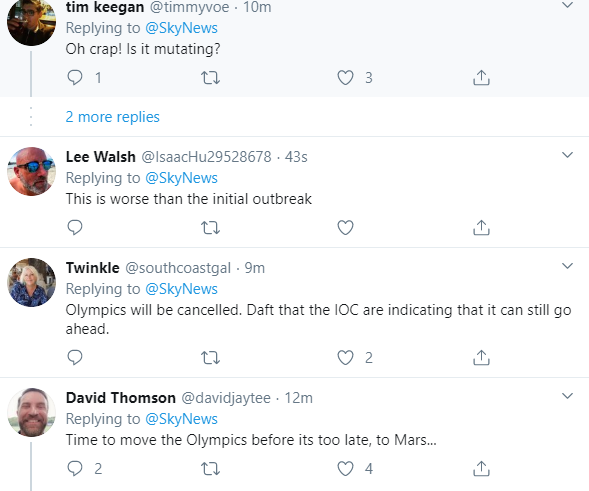Share Twinkle's tweet
The height and width of the screenshot is (491, 589).
click(x=481, y=357)
